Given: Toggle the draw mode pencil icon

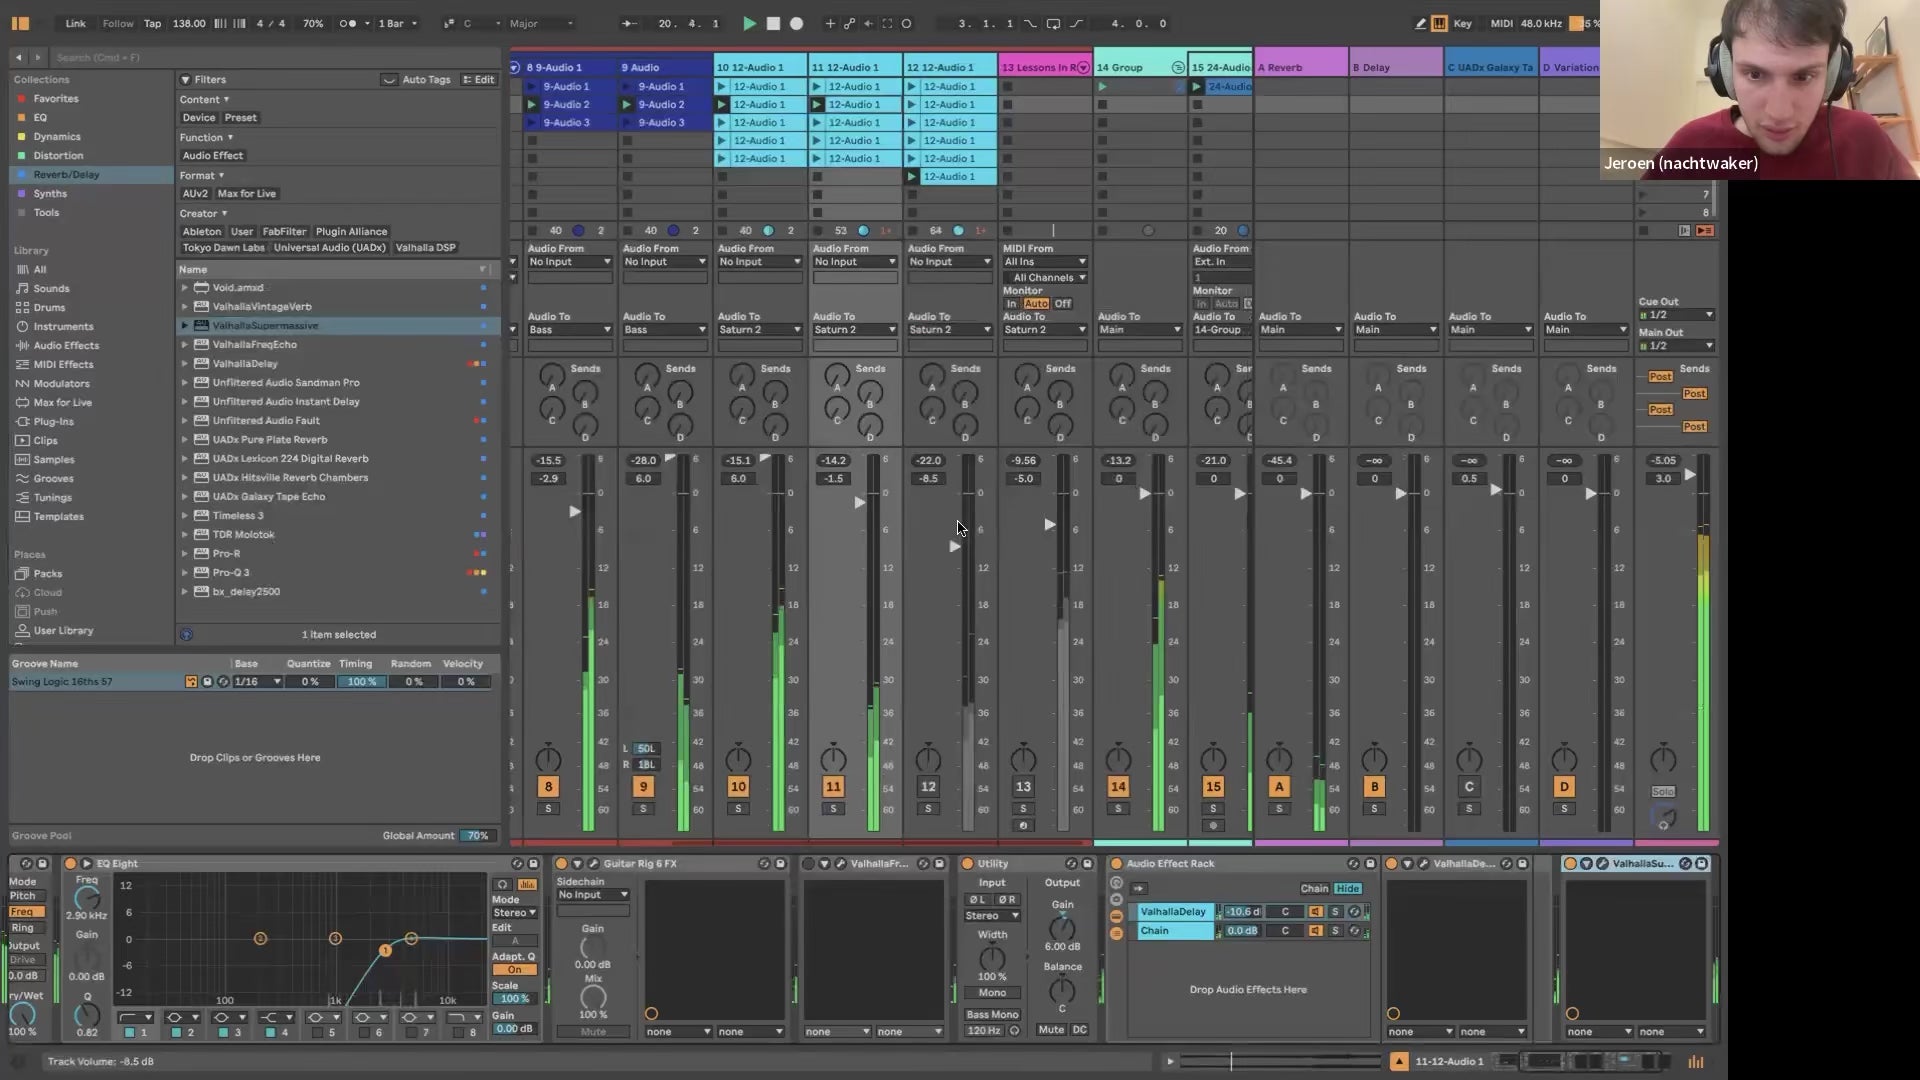Looking at the screenshot, I should pyautogui.click(x=1420, y=23).
